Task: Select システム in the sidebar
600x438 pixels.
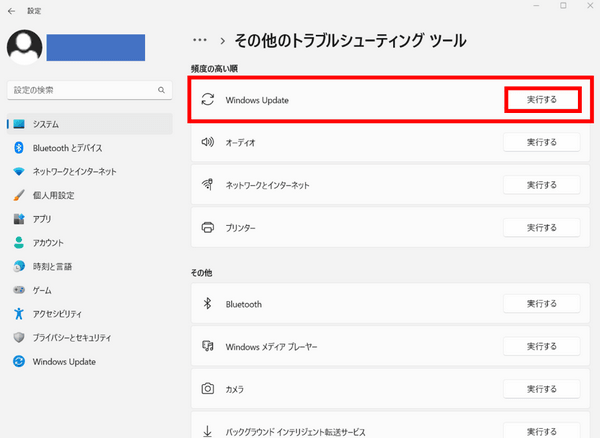Action: [x=90, y=124]
